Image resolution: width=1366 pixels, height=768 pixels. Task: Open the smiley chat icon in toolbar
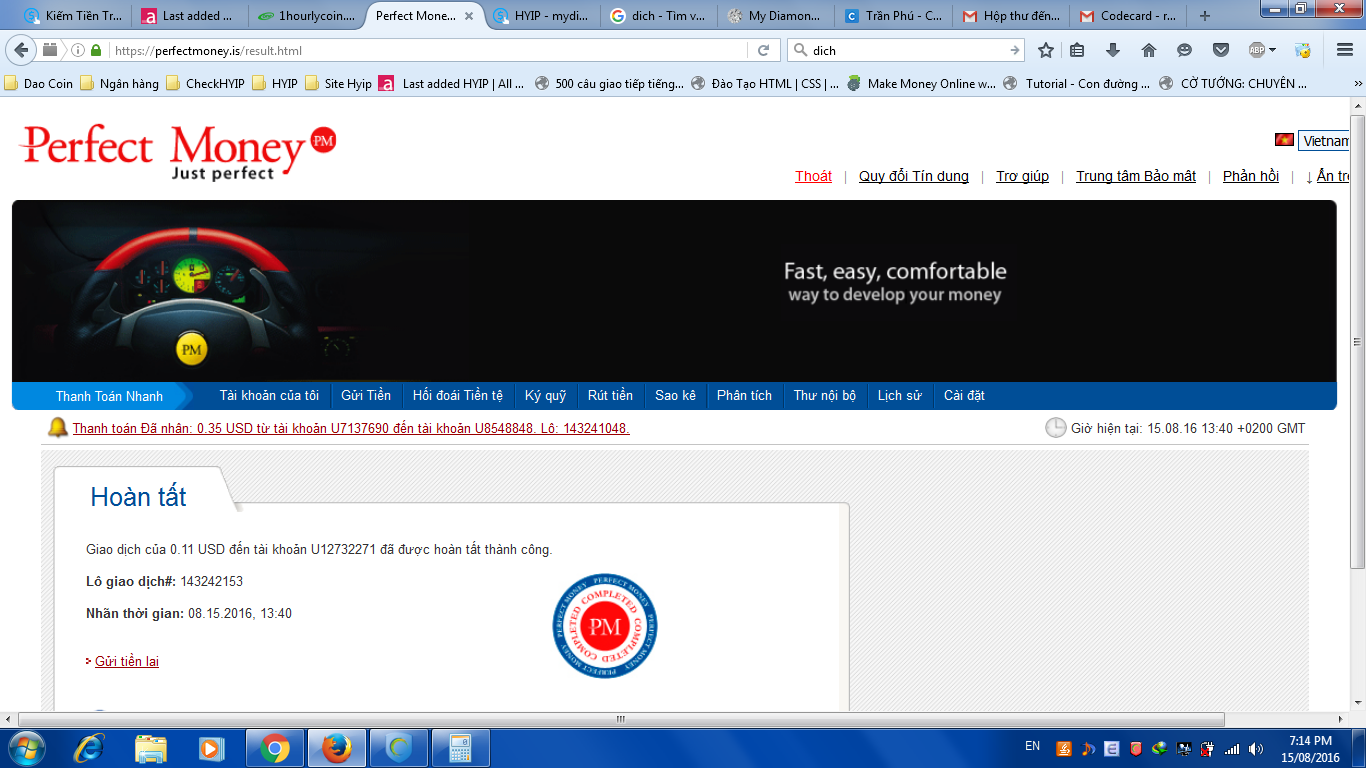pyautogui.click(x=1185, y=50)
